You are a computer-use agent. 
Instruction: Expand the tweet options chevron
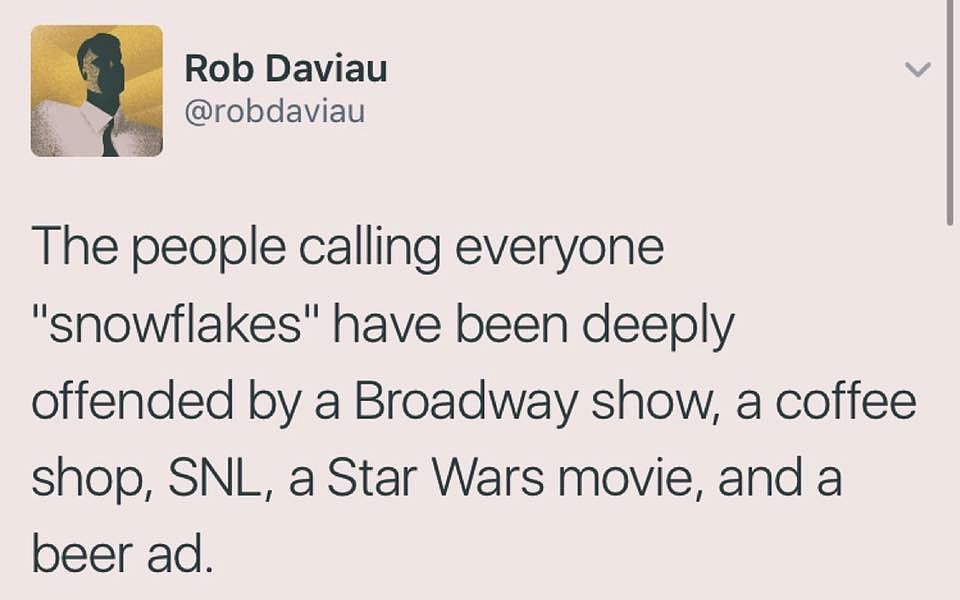pos(918,69)
